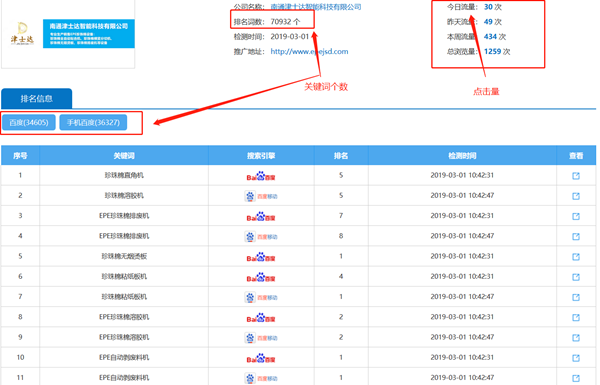Image resolution: width=600 pixels, height=385 pixels.
Task: Click the view icon for row 3
Action: pos(576,216)
